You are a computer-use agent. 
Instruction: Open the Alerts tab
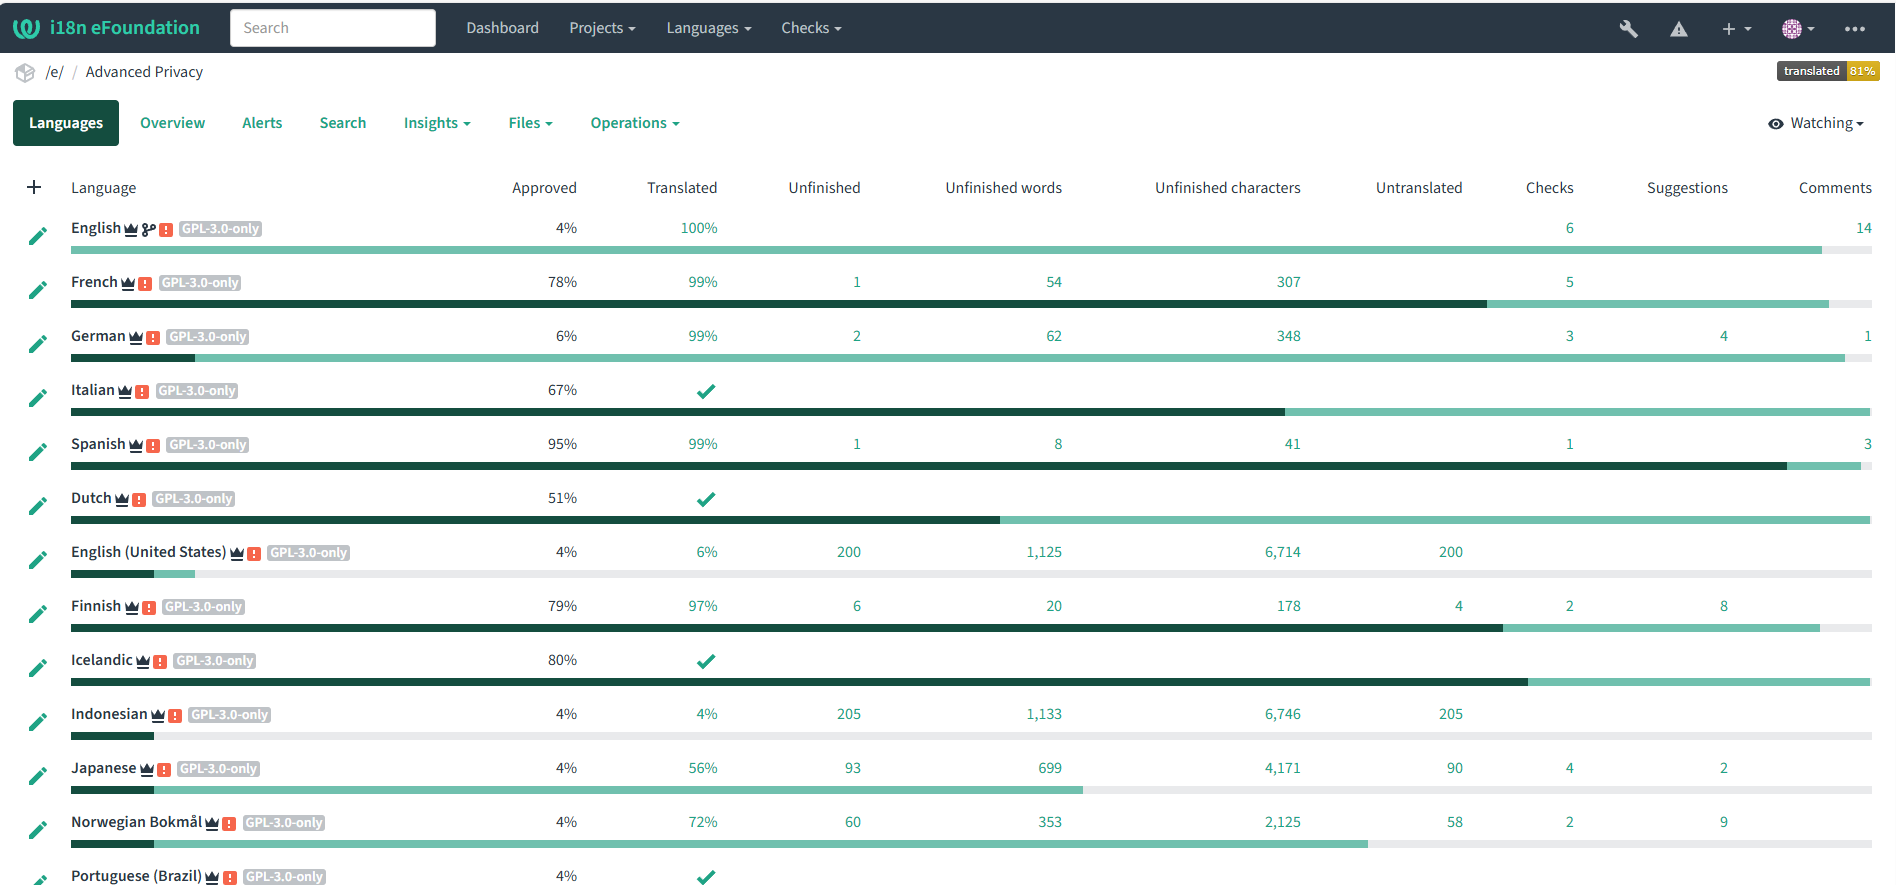(262, 123)
